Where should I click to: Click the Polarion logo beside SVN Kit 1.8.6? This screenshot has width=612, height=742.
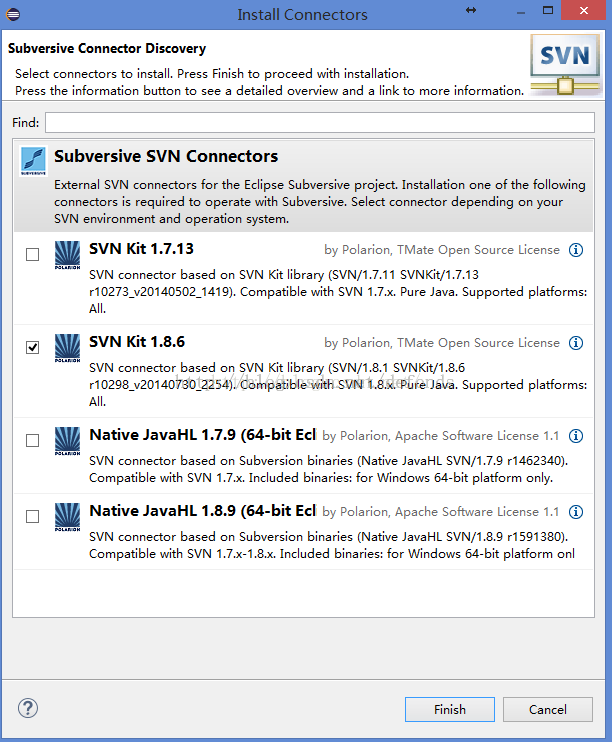(x=67, y=348)
